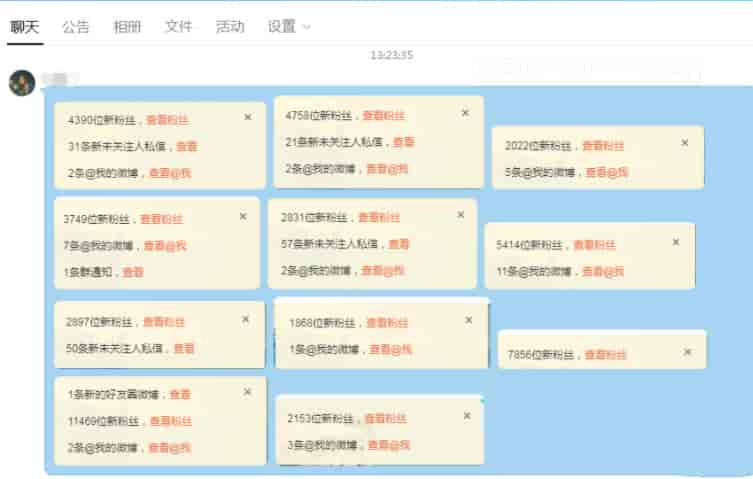Click the 3条@我的微博 text
753x479 pixels.
tap(322, 445)
